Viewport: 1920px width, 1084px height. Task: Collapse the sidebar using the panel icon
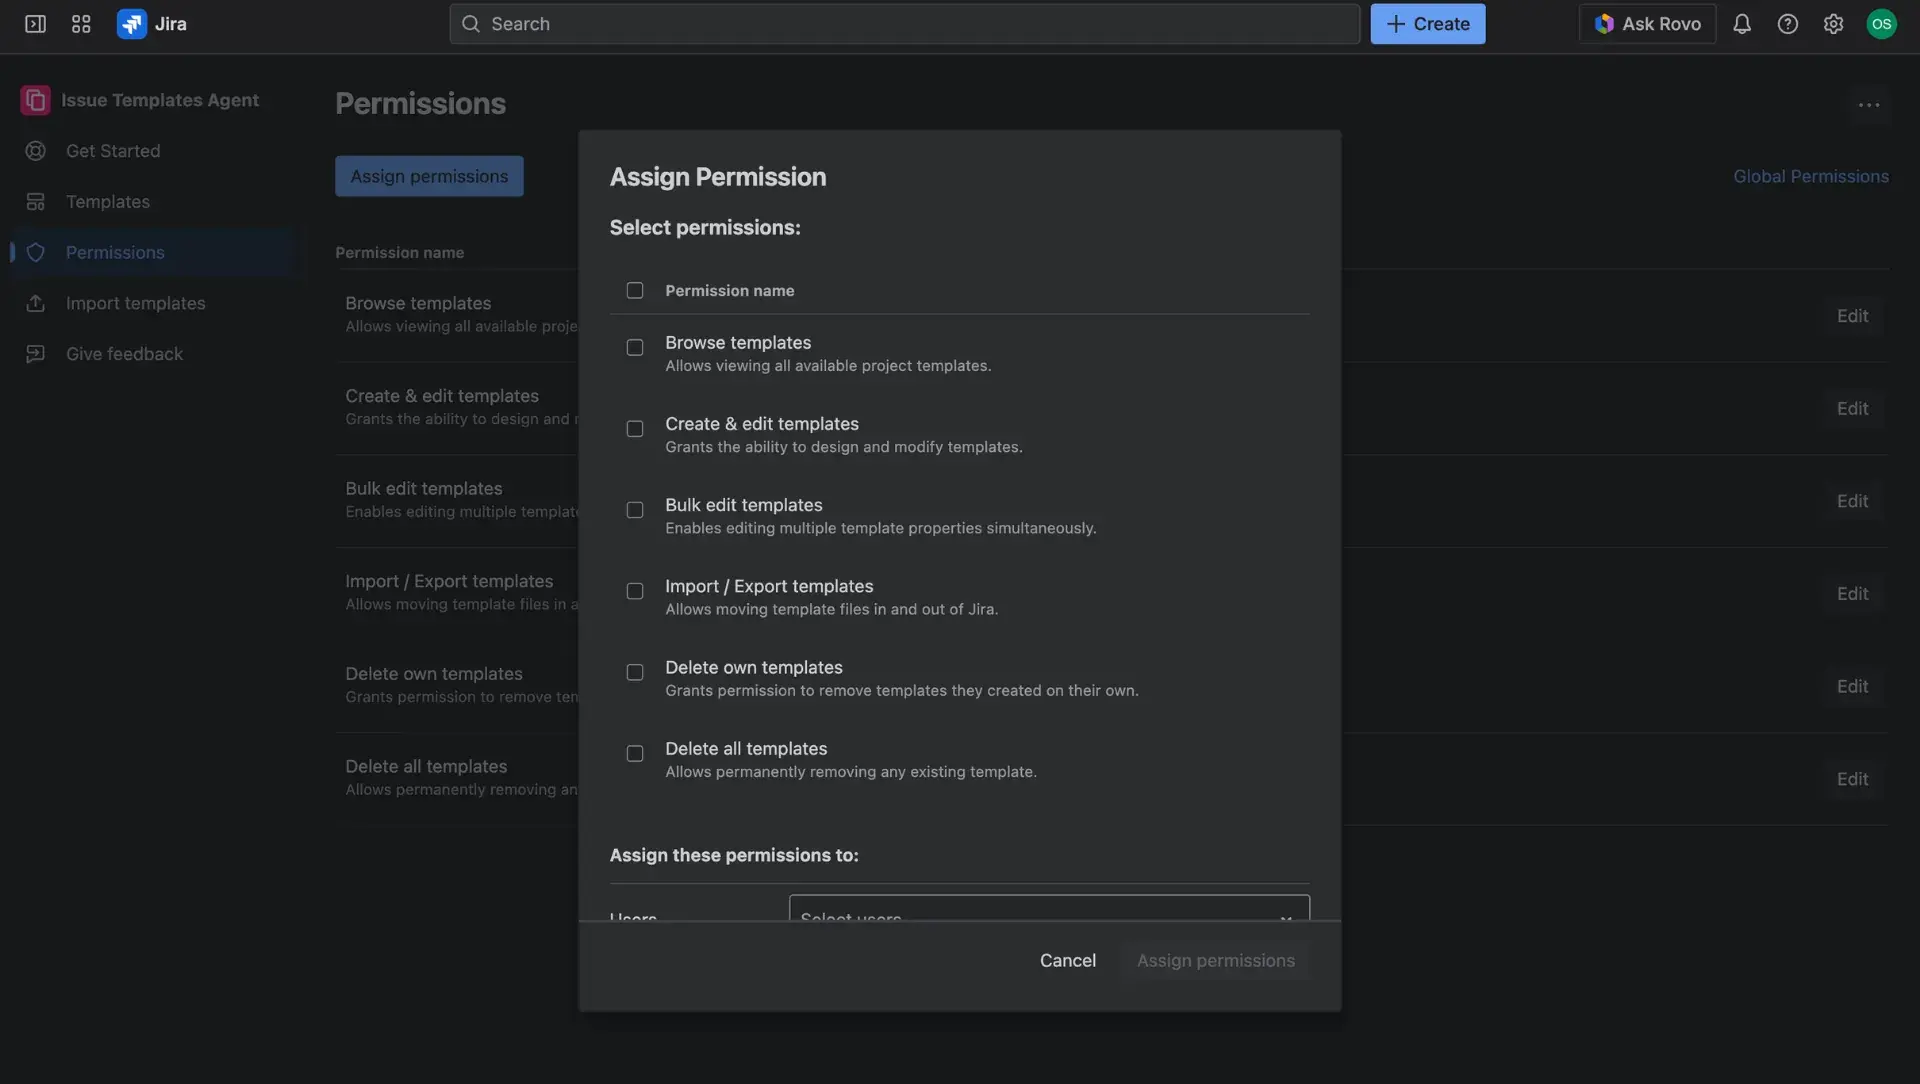34,23
